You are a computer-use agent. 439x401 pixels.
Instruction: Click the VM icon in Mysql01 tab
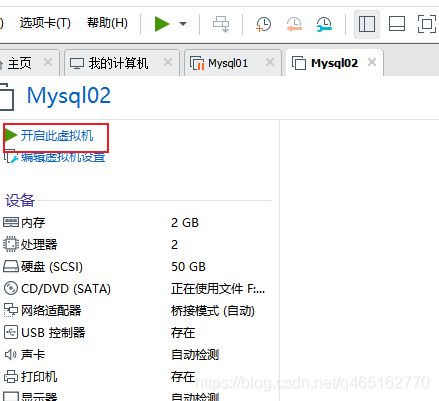click(x=197, y=63)
